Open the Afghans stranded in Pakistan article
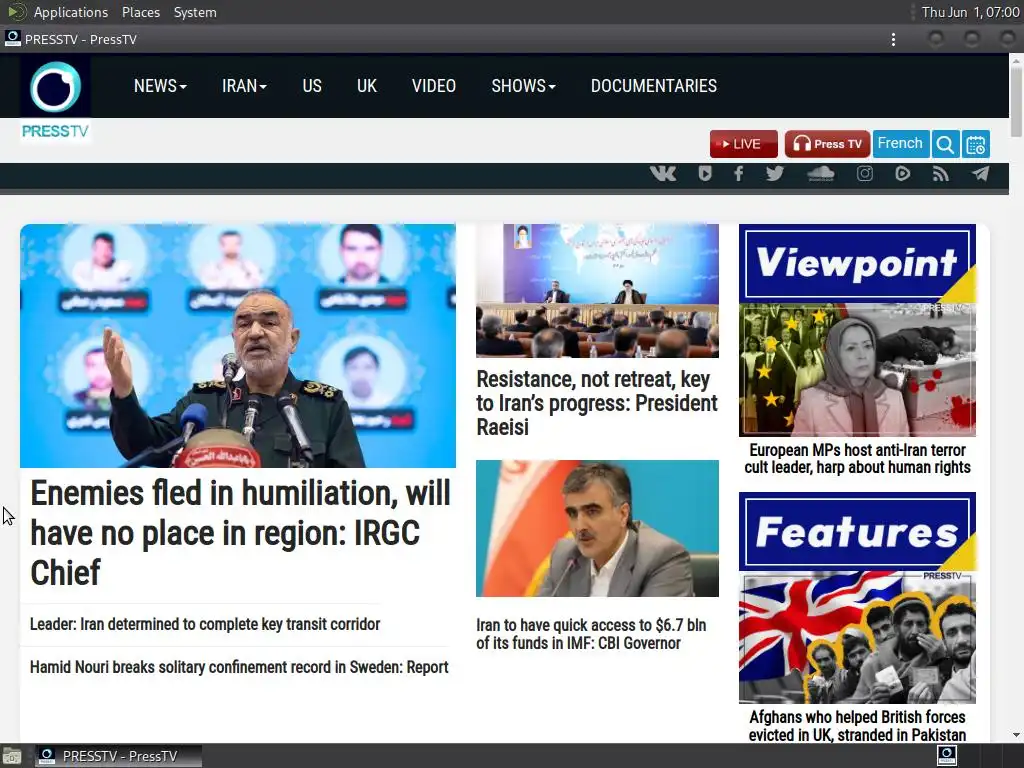 (857, 726)
